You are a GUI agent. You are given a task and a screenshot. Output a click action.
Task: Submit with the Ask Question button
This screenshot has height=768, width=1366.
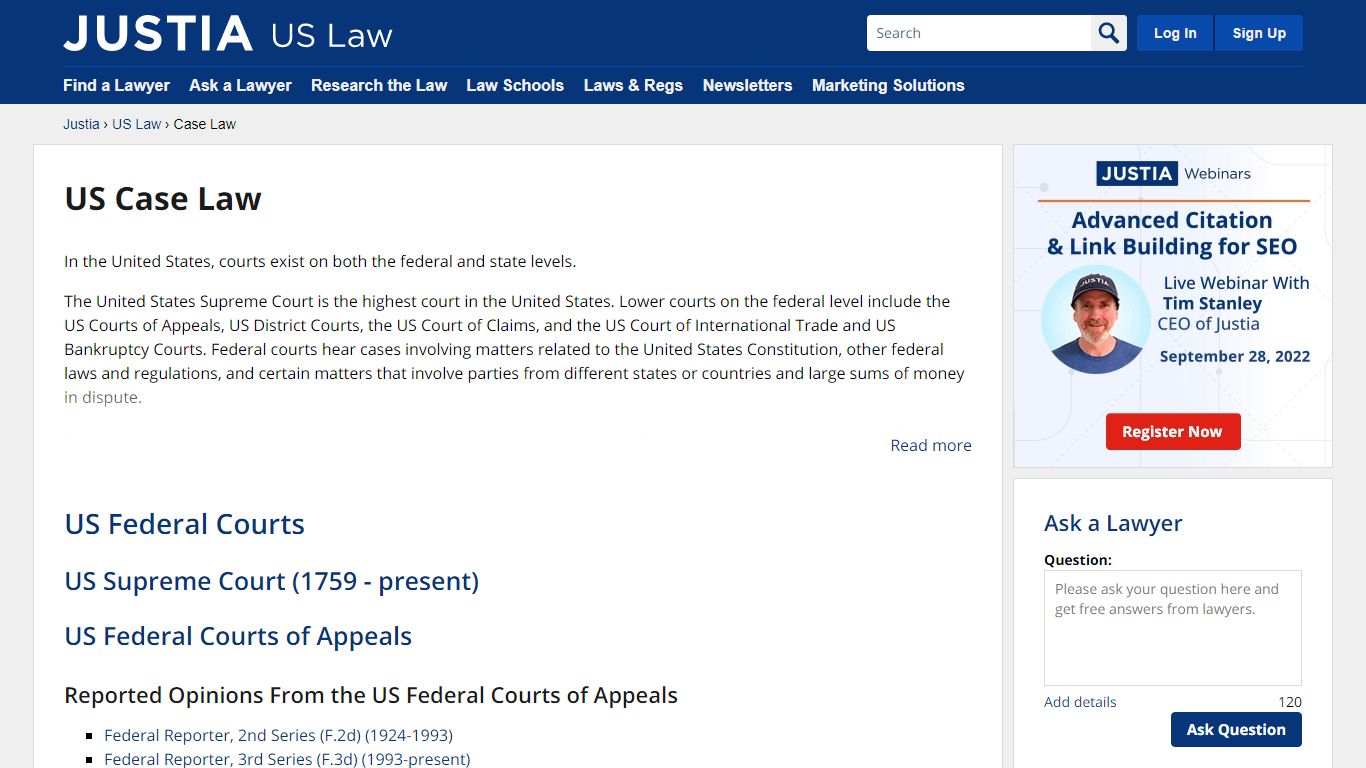1236,730
